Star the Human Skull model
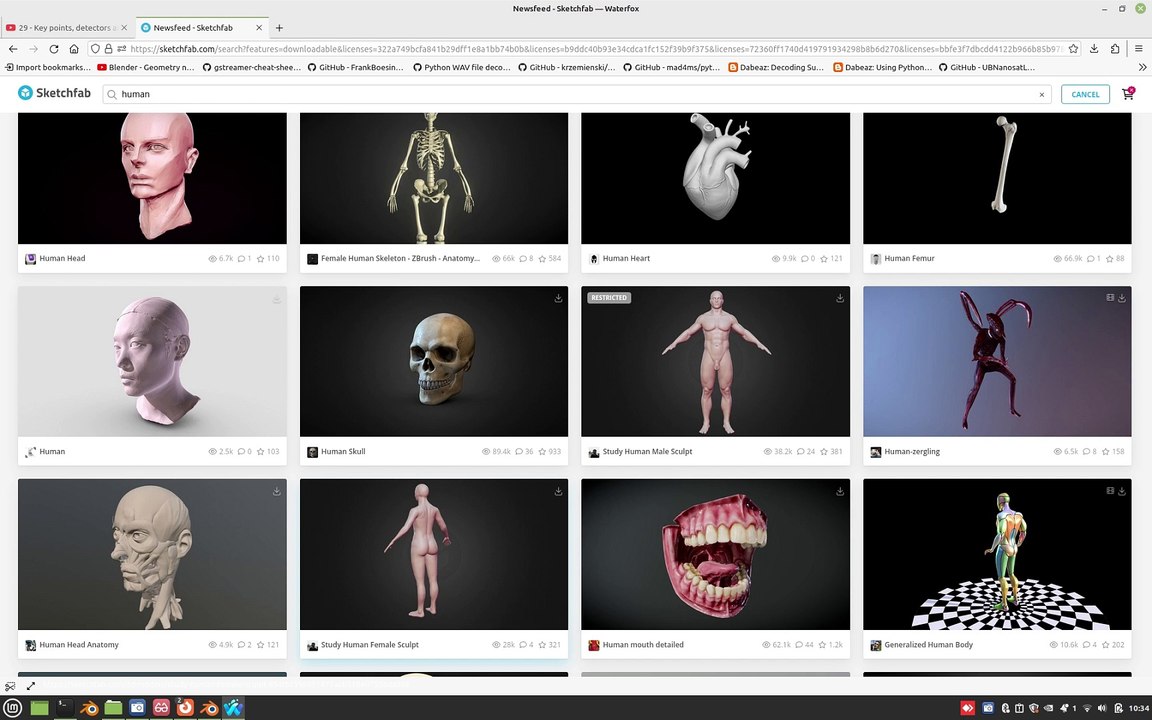Screen dimensions: 1152x720 (x=542, y=452)
